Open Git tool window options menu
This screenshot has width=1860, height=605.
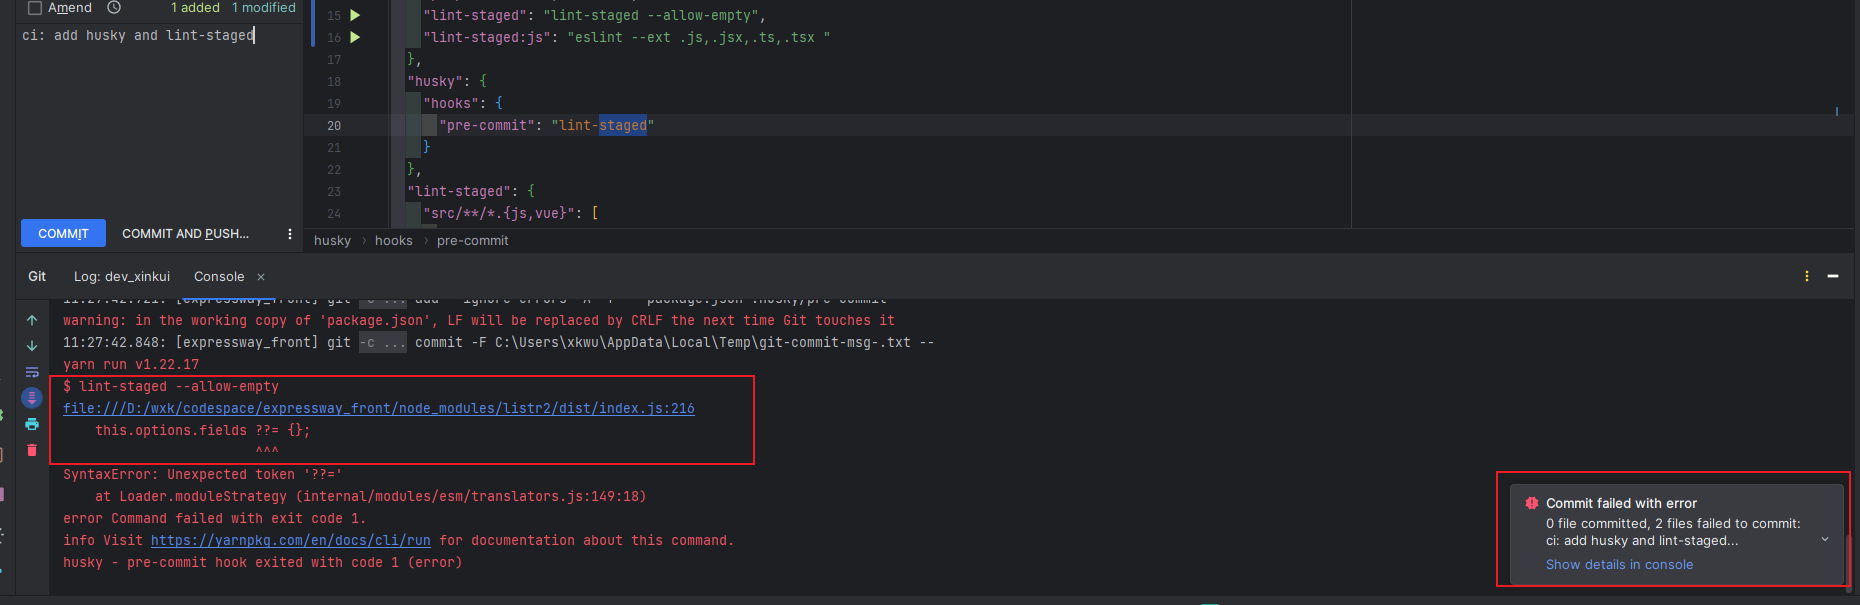1807,276
